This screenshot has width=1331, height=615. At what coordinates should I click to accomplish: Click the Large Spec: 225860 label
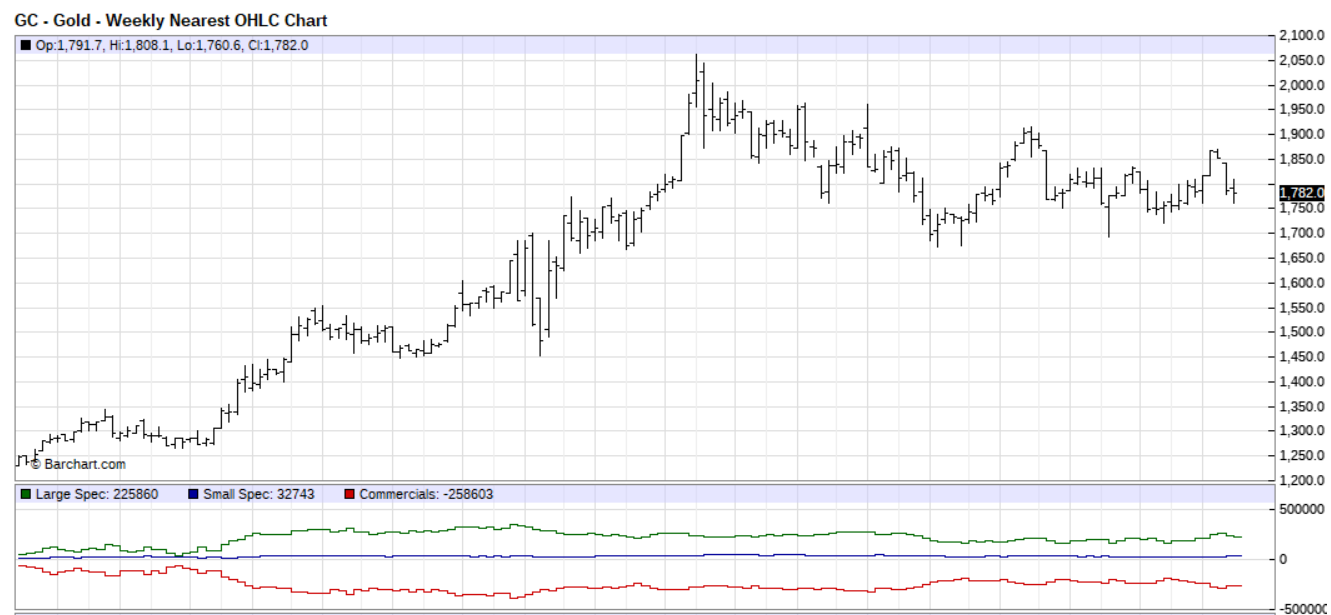[x=91, y=494]
